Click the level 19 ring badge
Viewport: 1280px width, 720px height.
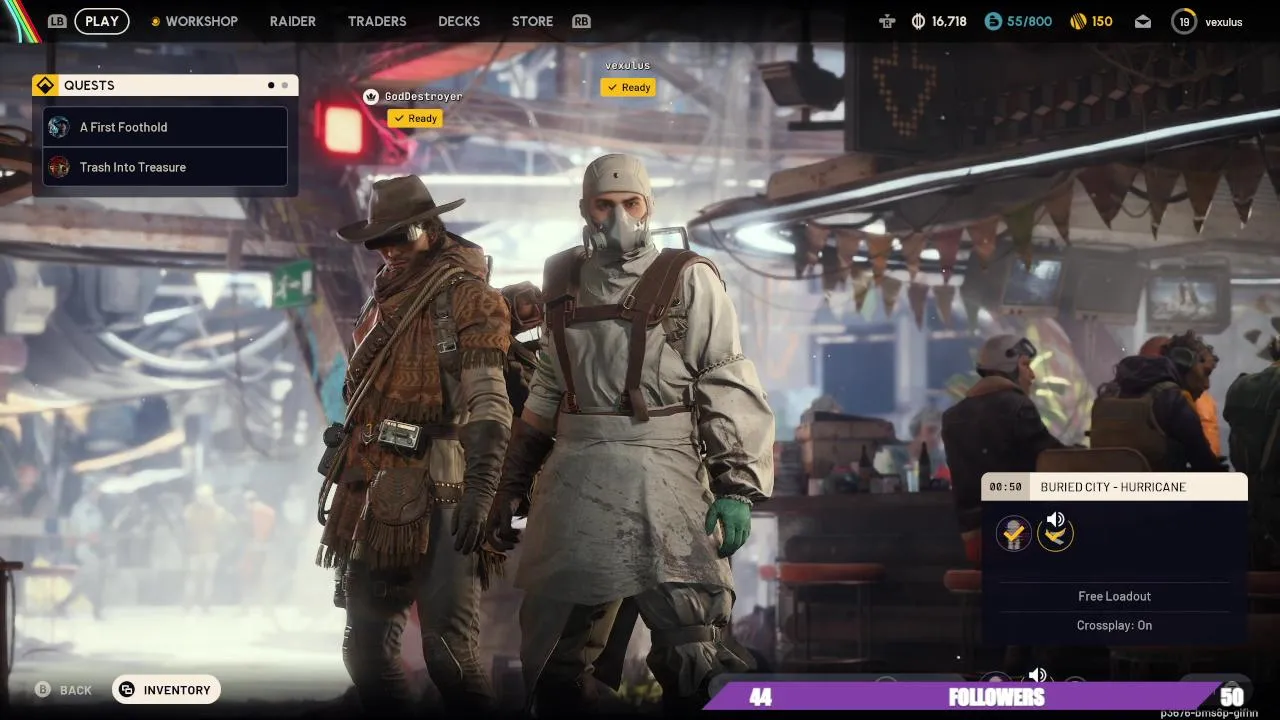[x=1184, y=21]
